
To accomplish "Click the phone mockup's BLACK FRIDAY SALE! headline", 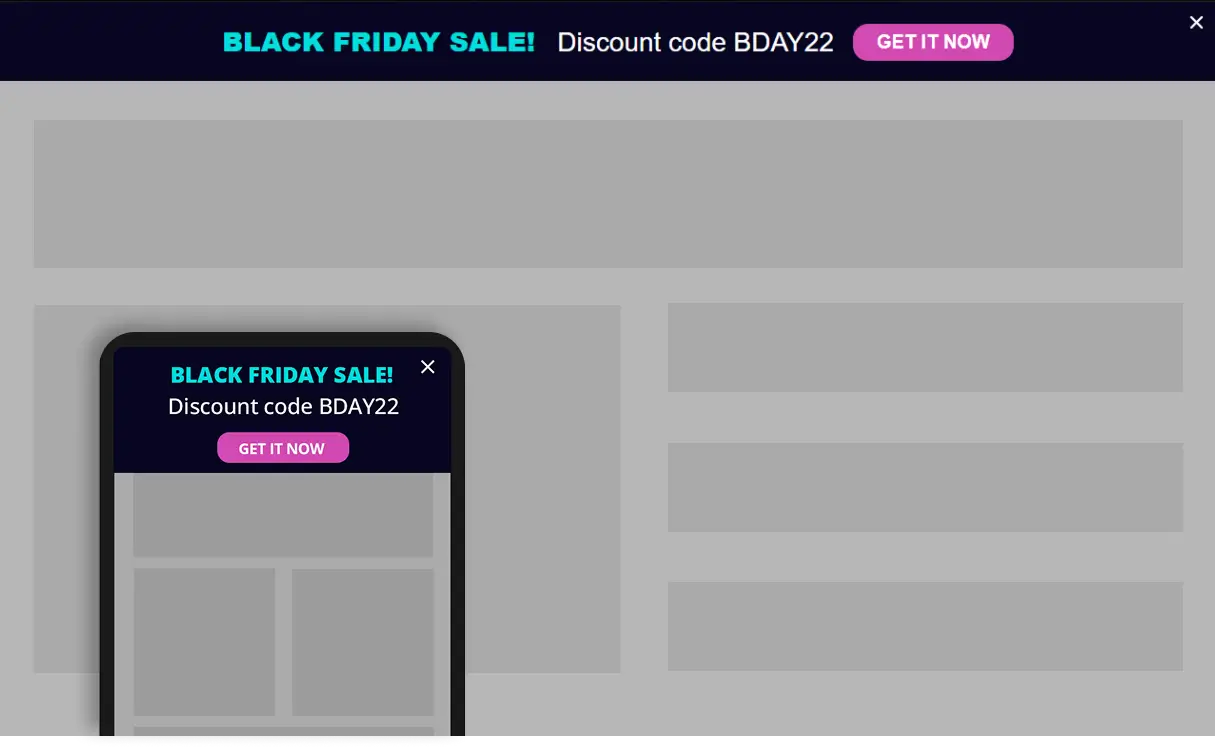I will pos(282,375).
